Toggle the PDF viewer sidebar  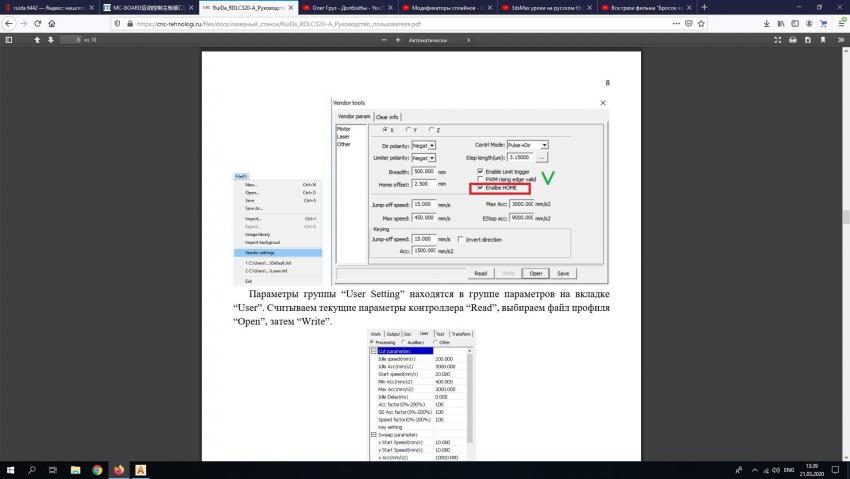coord(8,40)
